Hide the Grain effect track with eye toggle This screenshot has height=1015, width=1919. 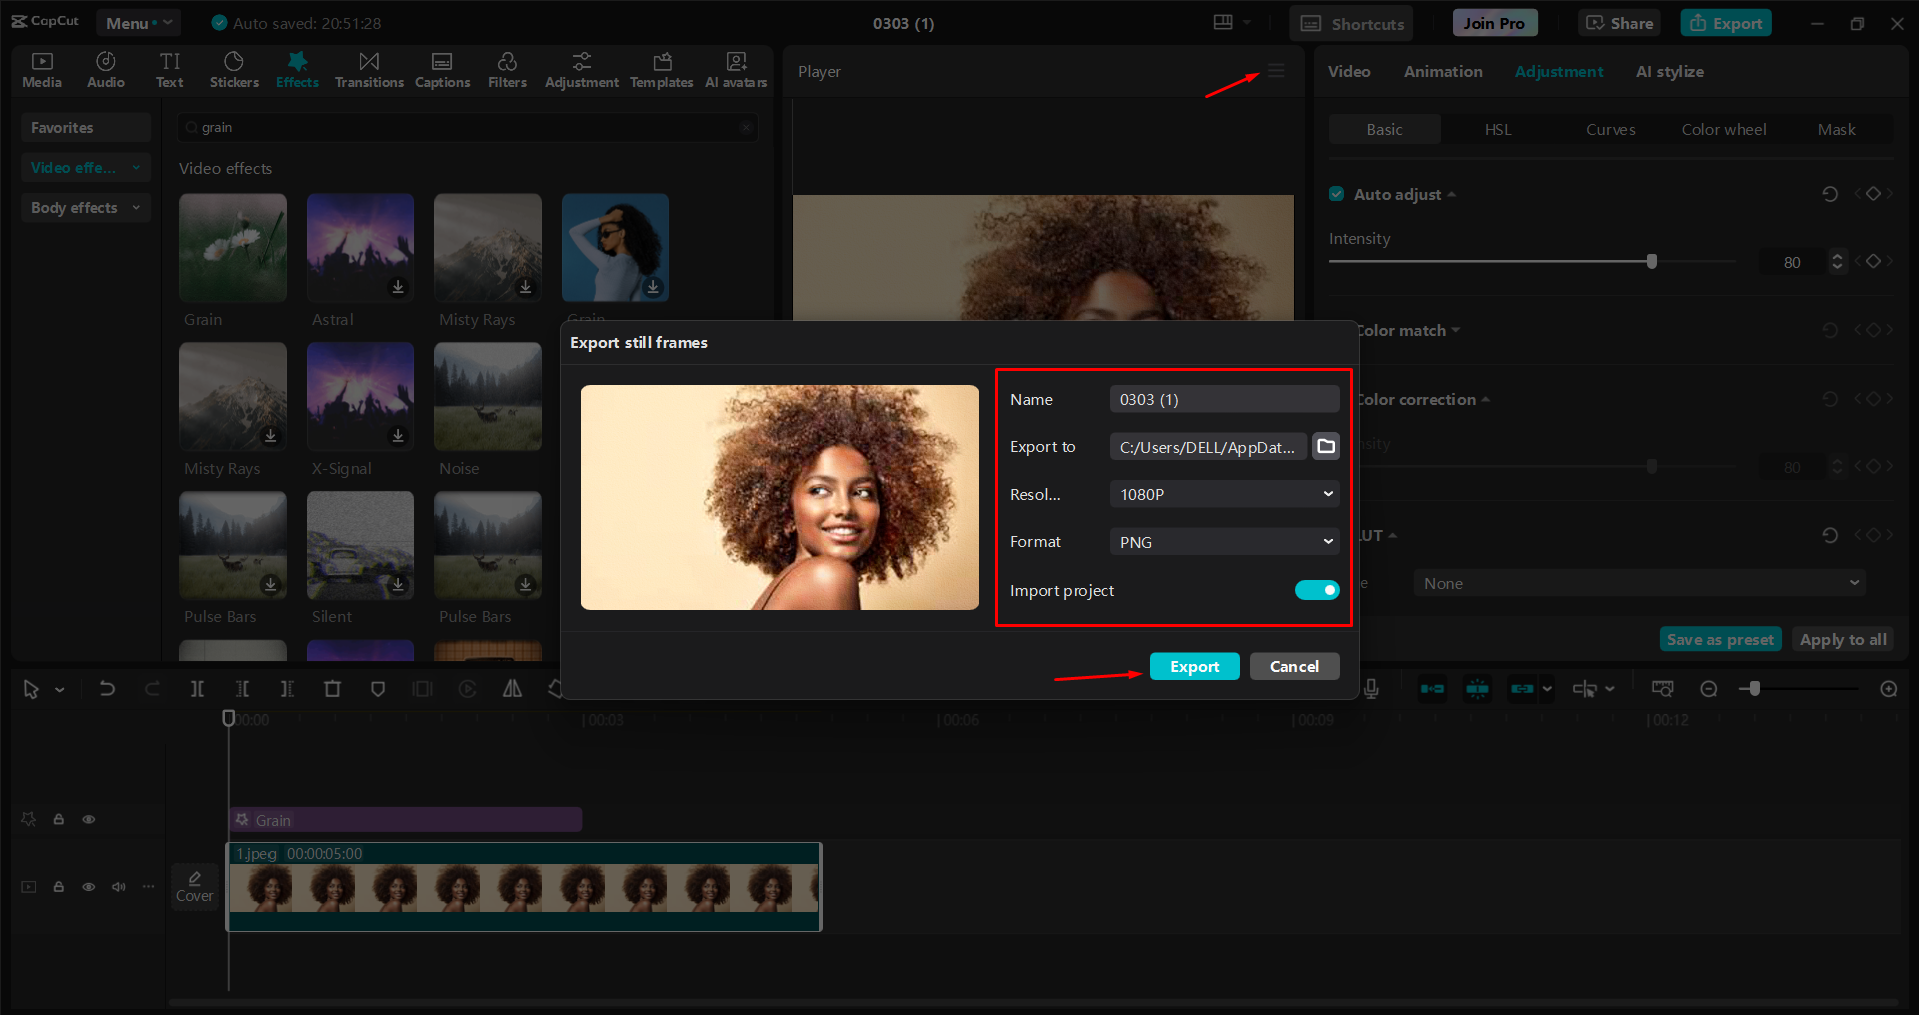88,818
